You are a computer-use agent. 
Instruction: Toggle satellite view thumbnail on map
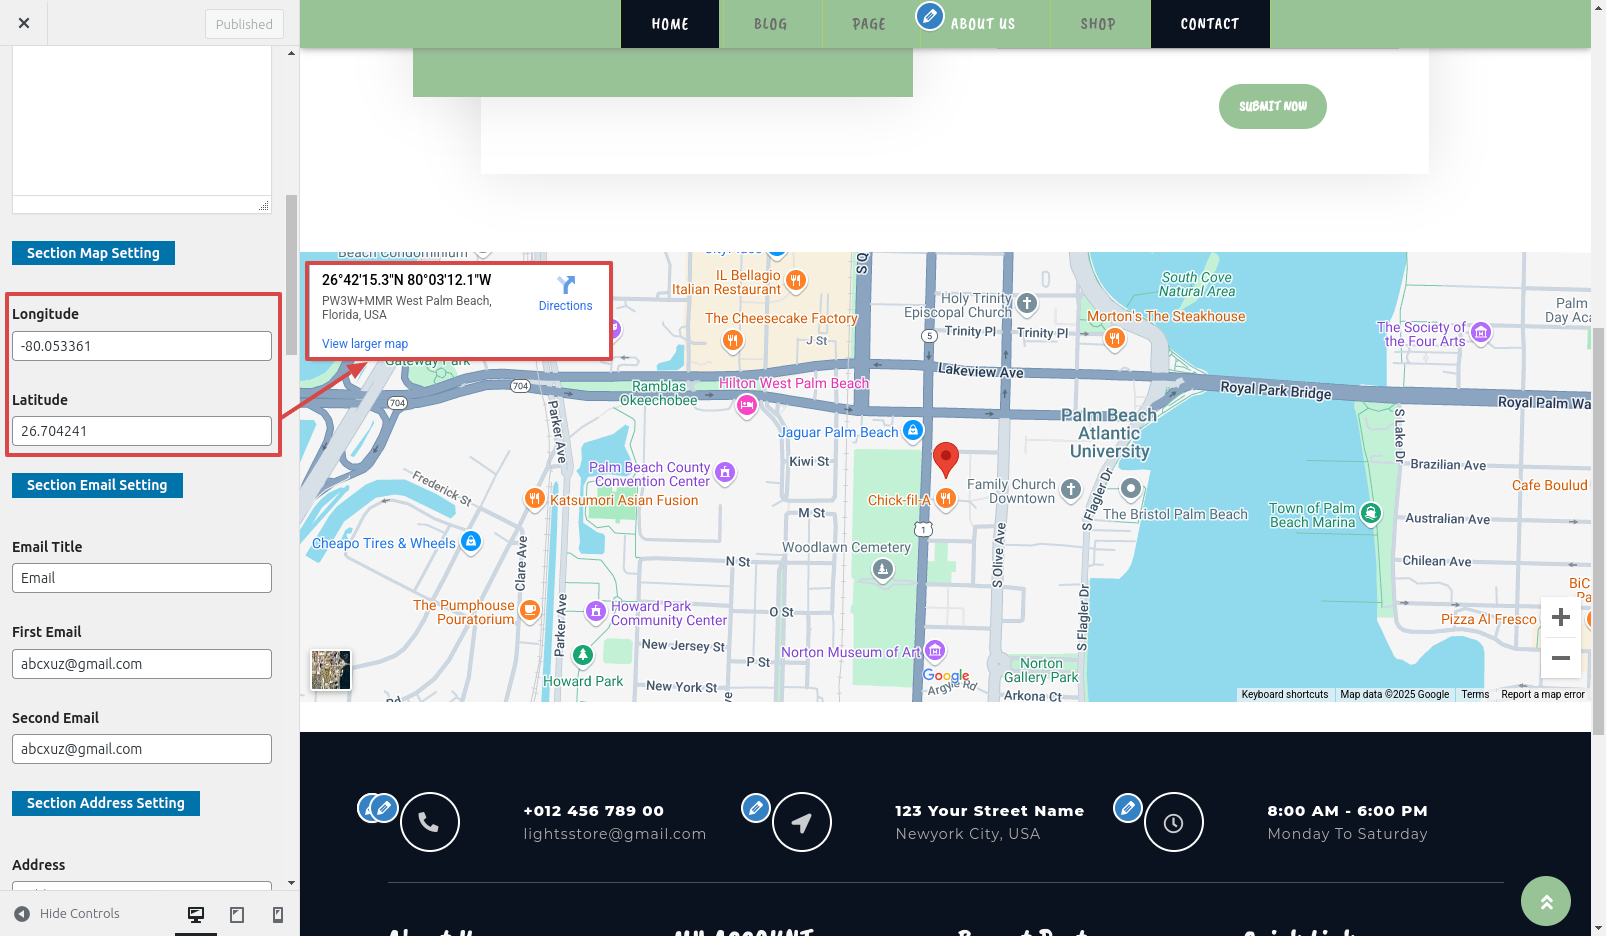[331, 670]
